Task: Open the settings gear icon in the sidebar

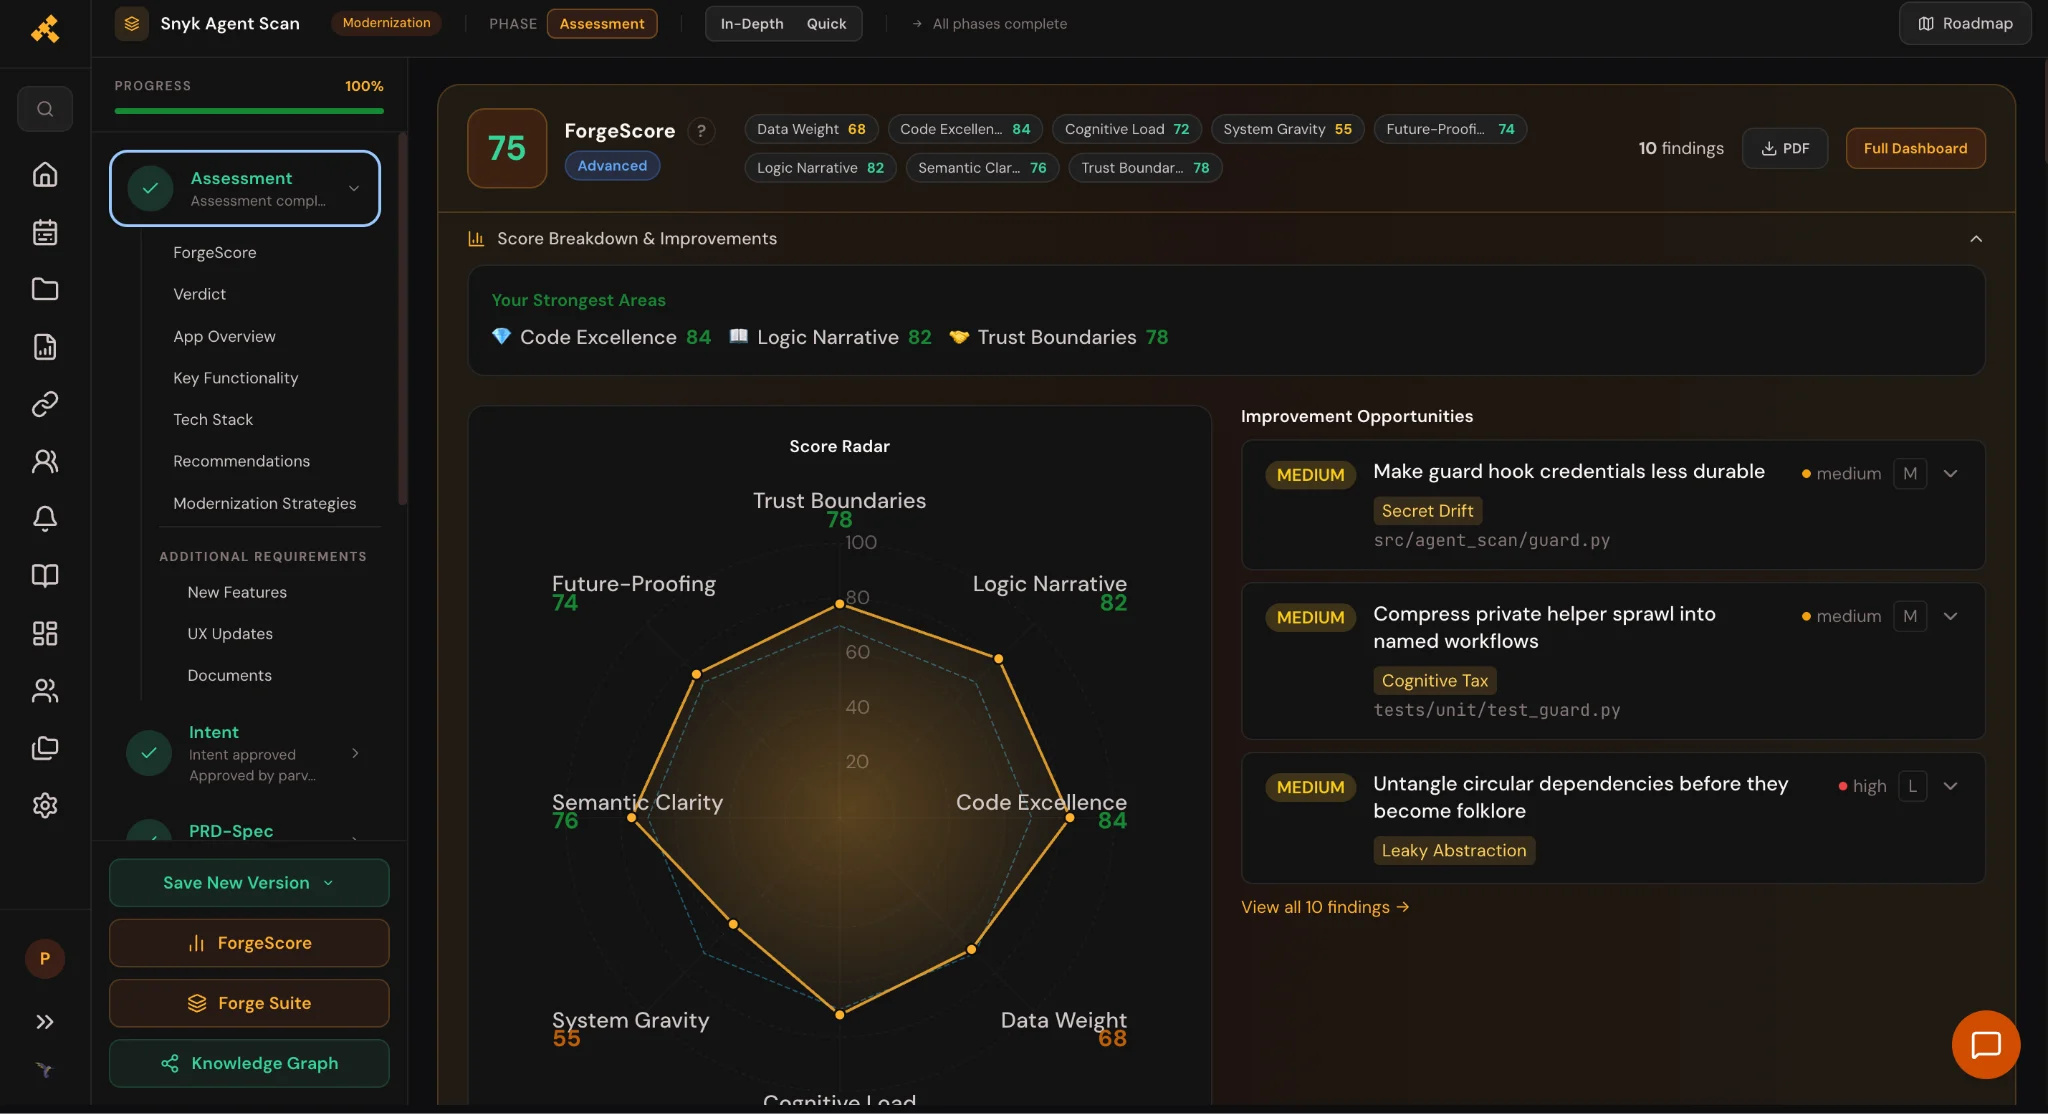Action: [45, 805]
